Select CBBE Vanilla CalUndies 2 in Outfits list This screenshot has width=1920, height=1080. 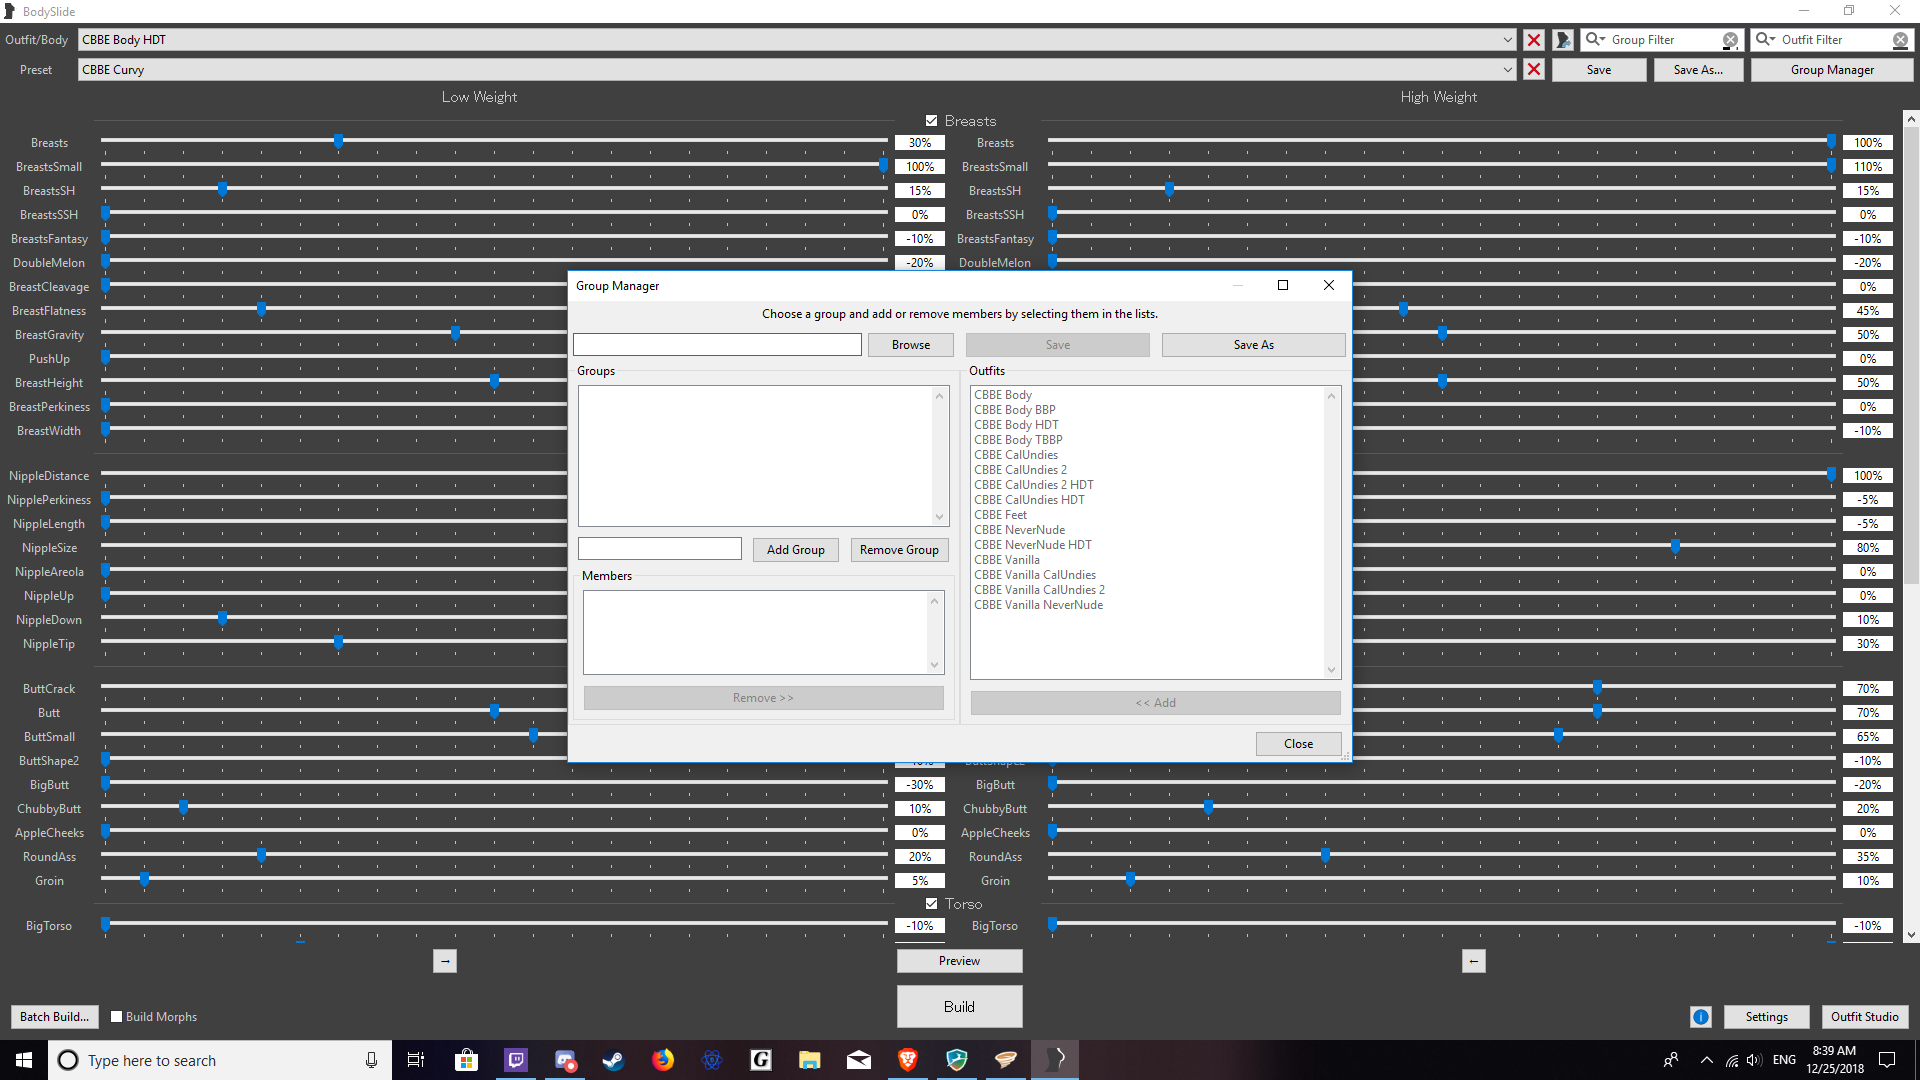pos(1039,590)
